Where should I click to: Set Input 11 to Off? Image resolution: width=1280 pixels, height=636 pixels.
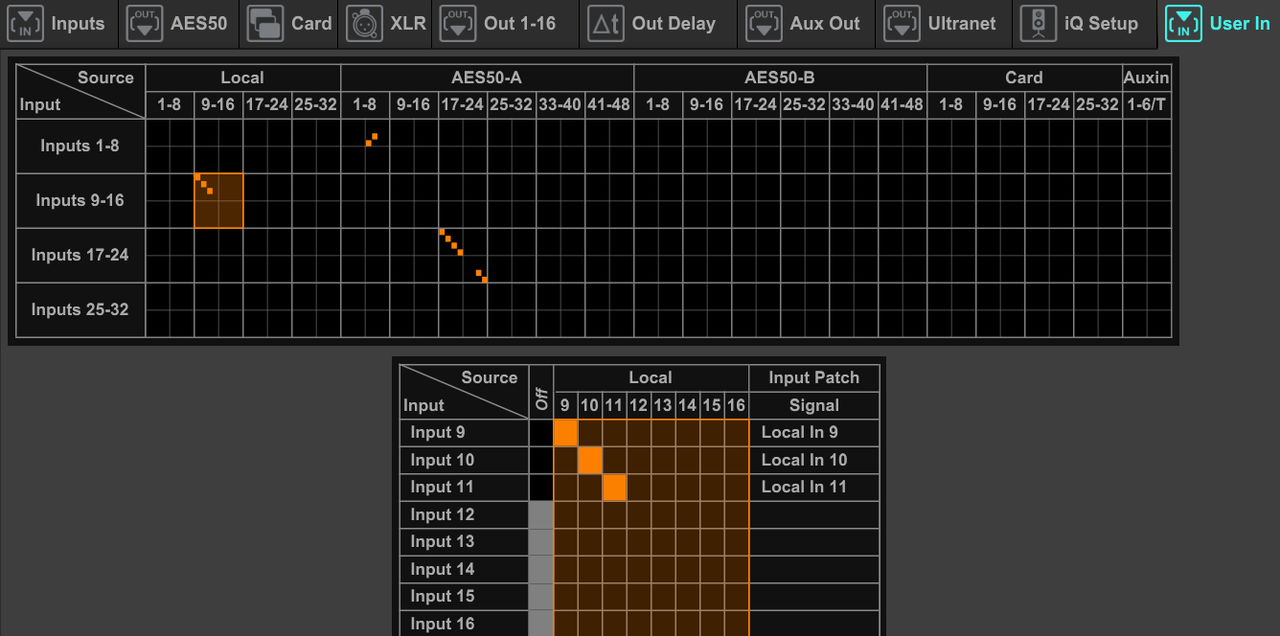541,487
